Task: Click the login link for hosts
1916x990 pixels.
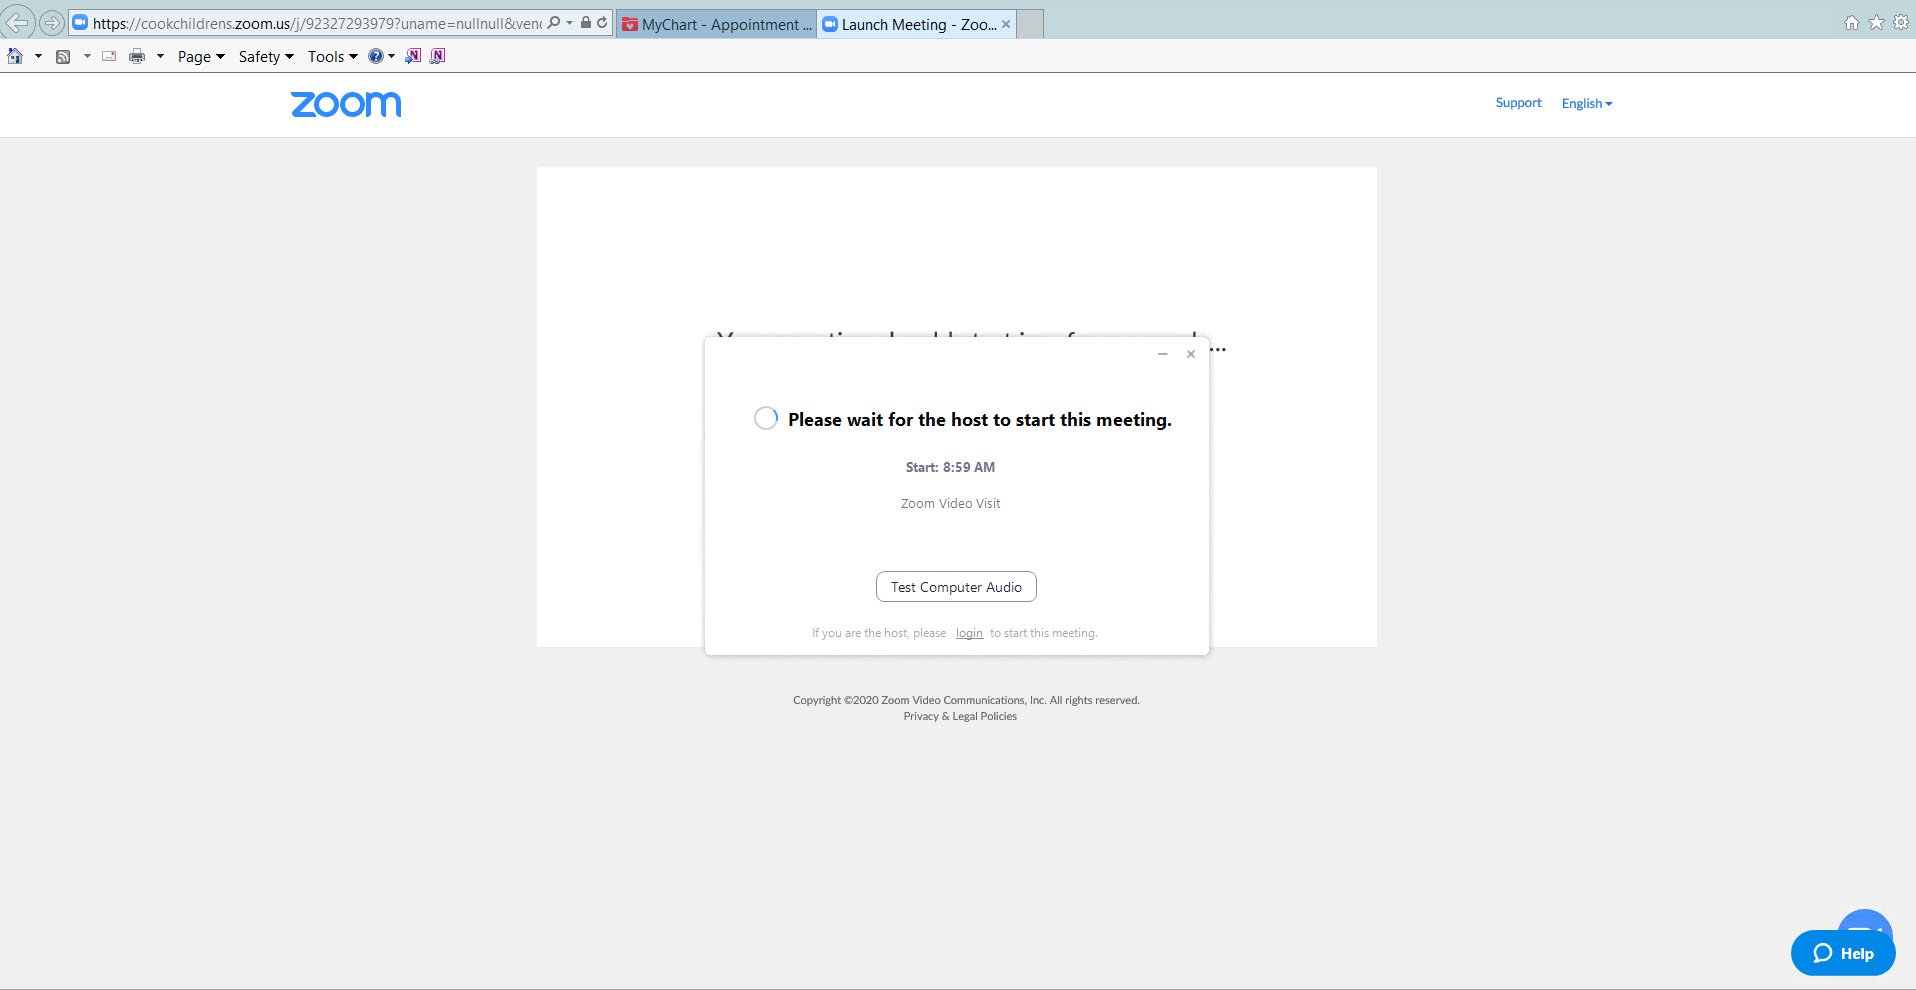Action: click(x=969, y=633)
